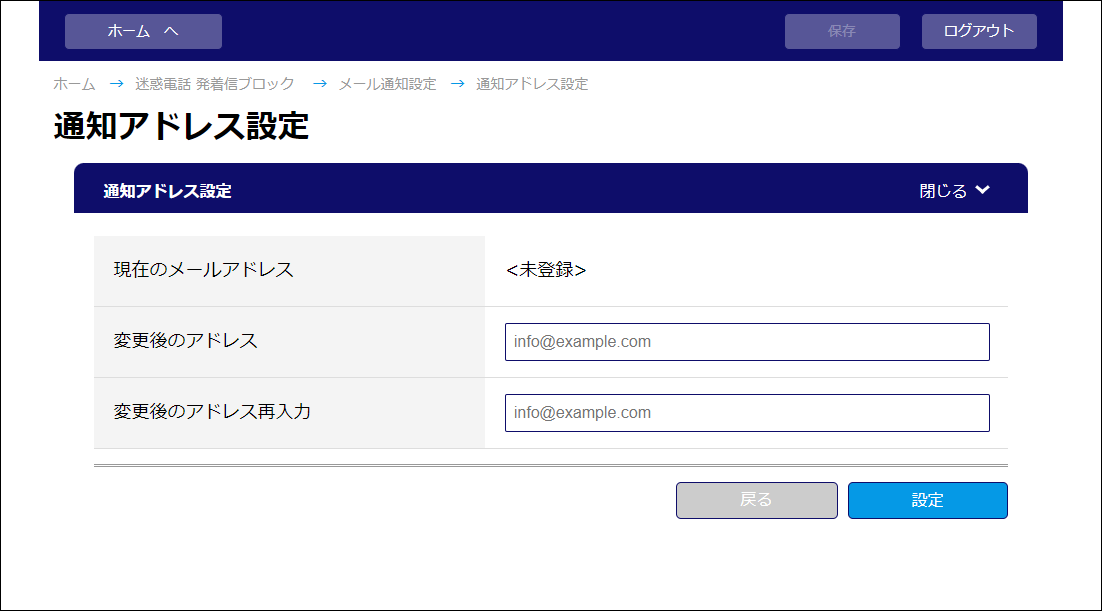Click the 変更後のアドレス再入力 row label

tap(212, 411)
